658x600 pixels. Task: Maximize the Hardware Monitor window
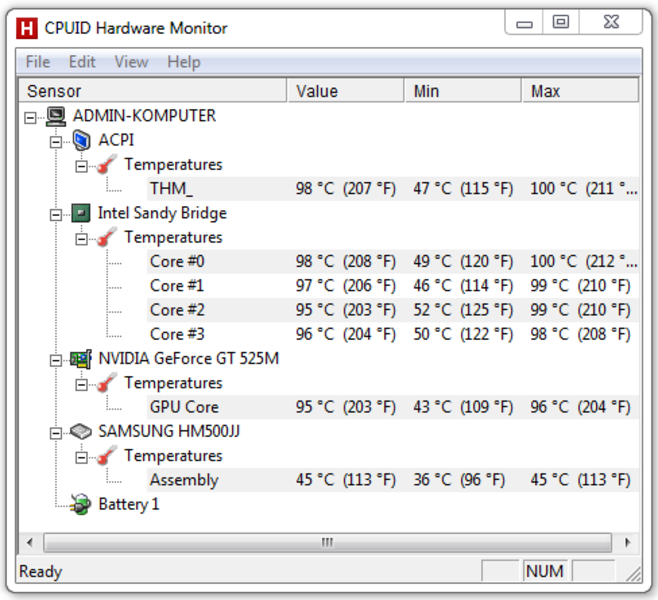[x=561, y=22]
